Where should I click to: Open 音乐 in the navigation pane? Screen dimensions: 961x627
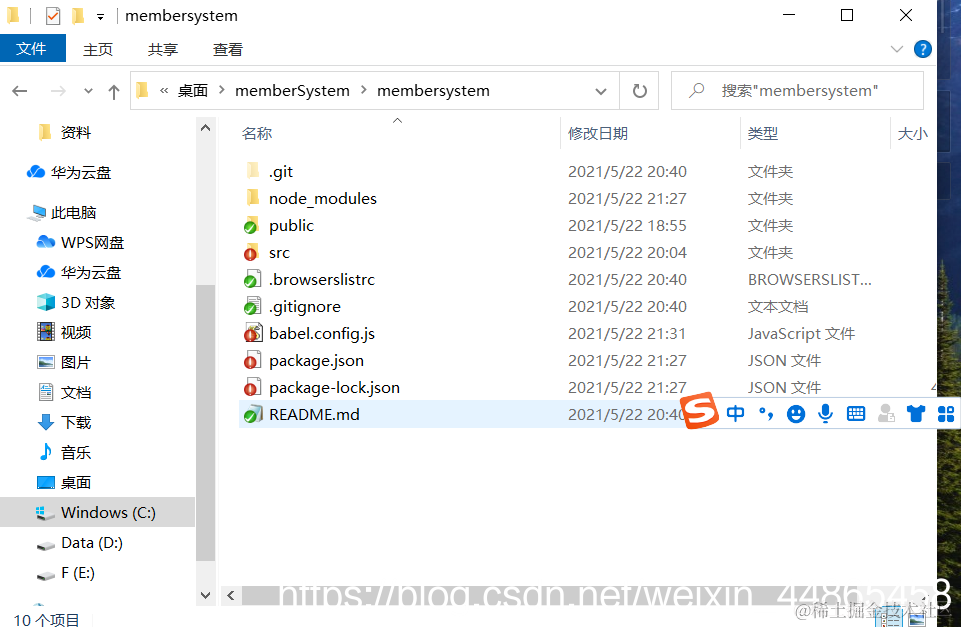tap(75, 452)
